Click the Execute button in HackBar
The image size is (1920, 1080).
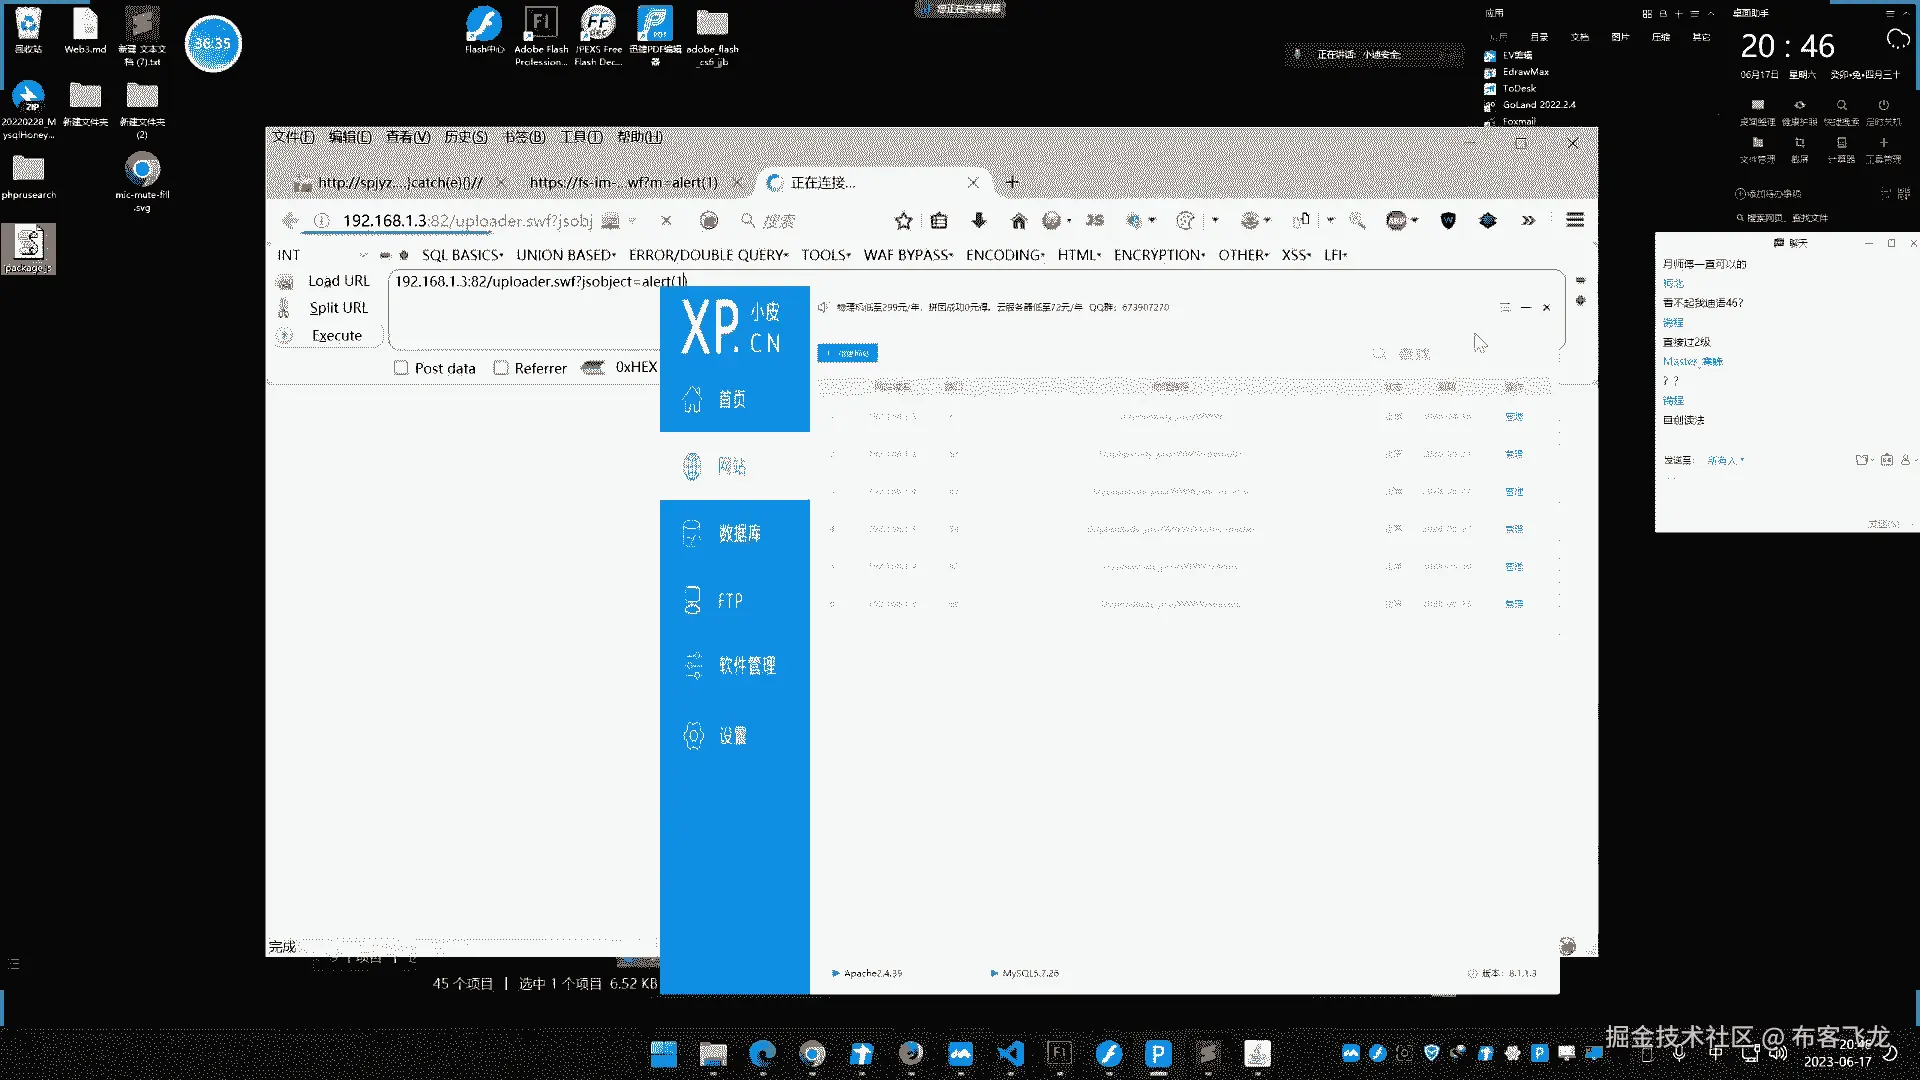[336, 336]
